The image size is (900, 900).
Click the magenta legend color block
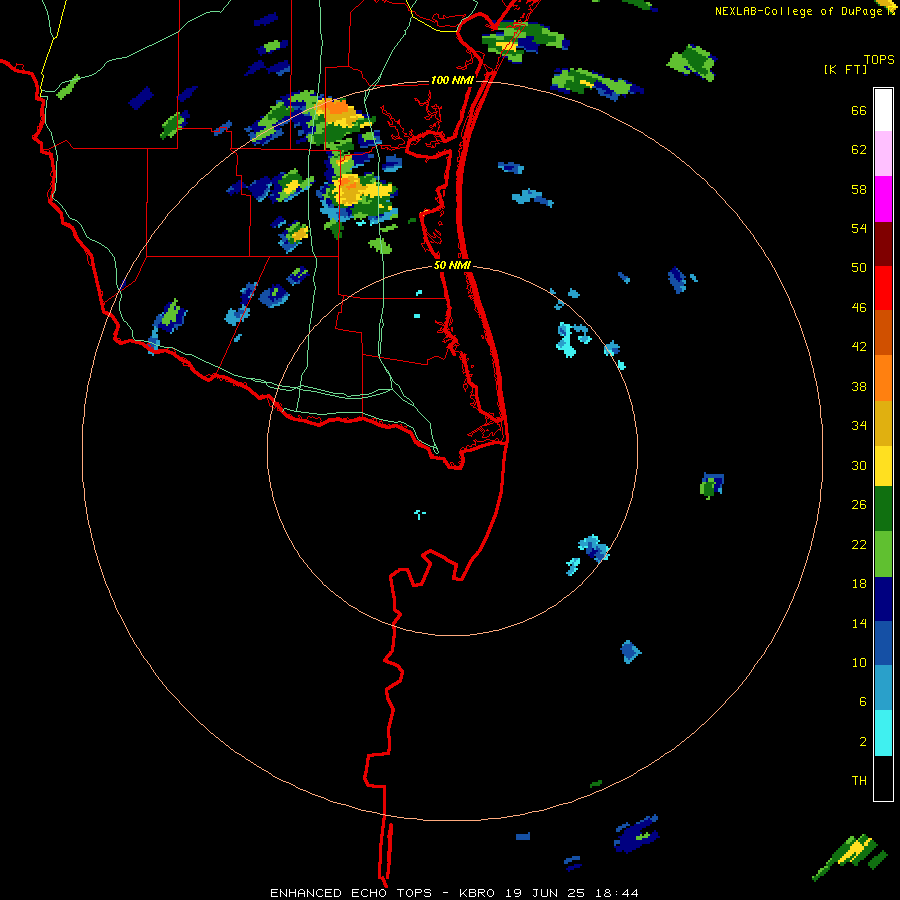tap(883, 199)
